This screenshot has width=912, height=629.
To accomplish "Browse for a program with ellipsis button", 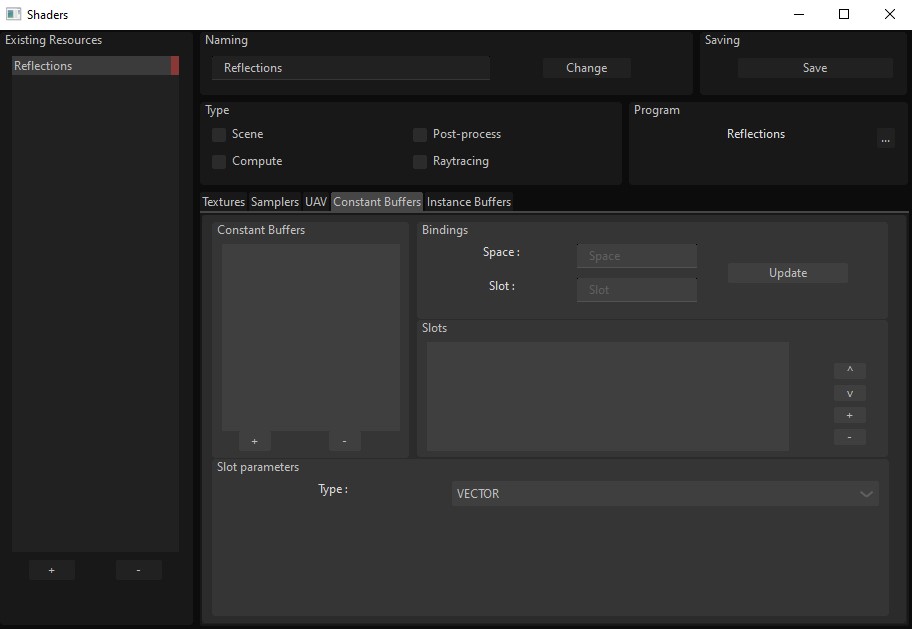I will [x=885, y=138].
